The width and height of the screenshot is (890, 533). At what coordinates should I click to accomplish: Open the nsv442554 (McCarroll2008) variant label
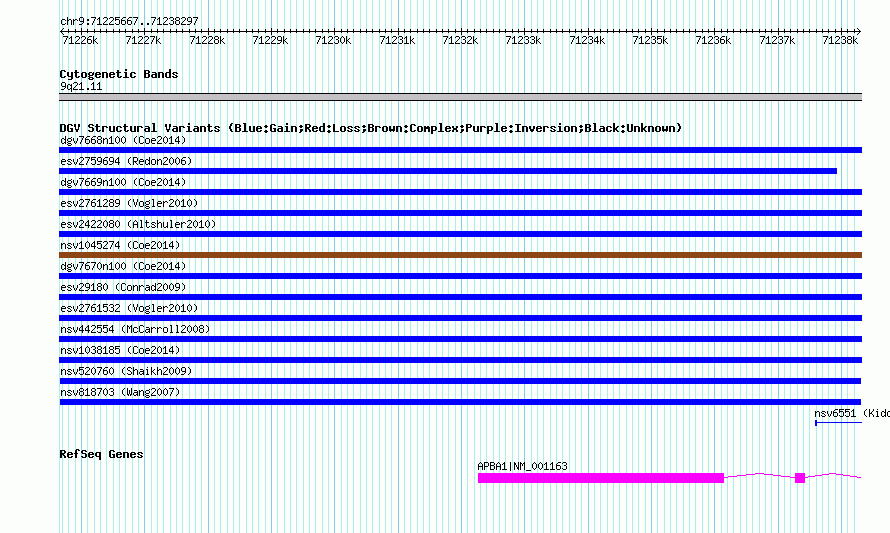click(135, 329)
